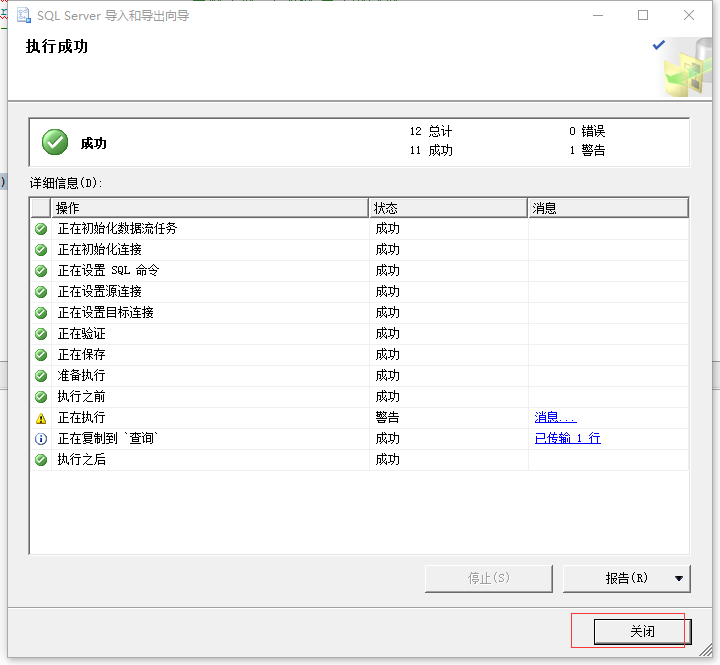The image size is (720, 665).
Task: Click the 操作 column header
Action: point(209,208)
